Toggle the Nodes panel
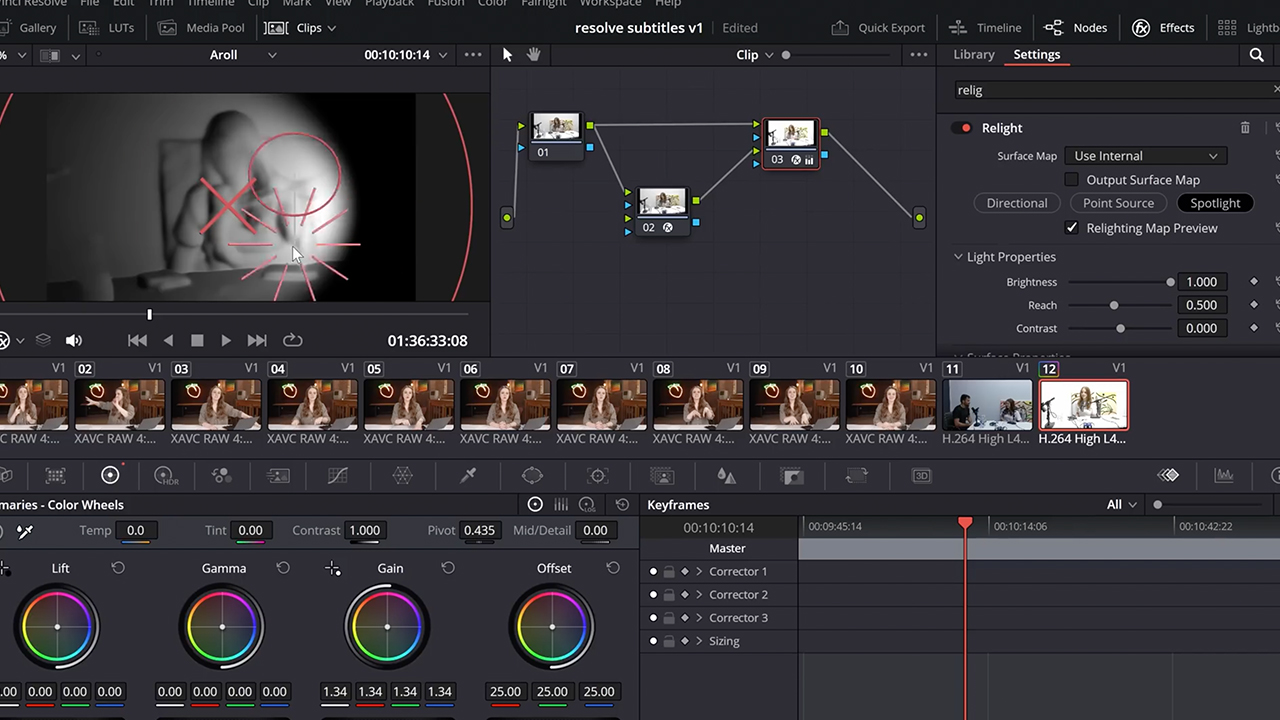 (x=1075, y=28)
